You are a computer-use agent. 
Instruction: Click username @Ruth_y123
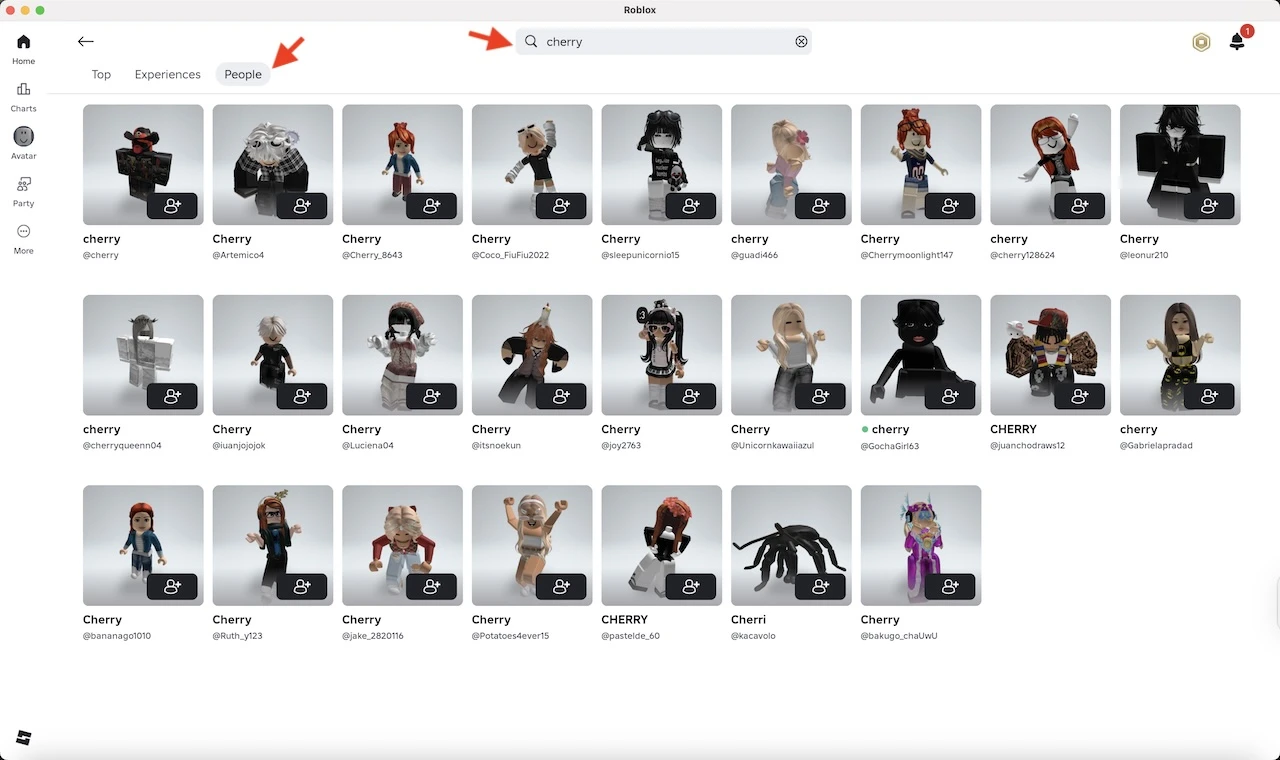(x=238, y=635)
